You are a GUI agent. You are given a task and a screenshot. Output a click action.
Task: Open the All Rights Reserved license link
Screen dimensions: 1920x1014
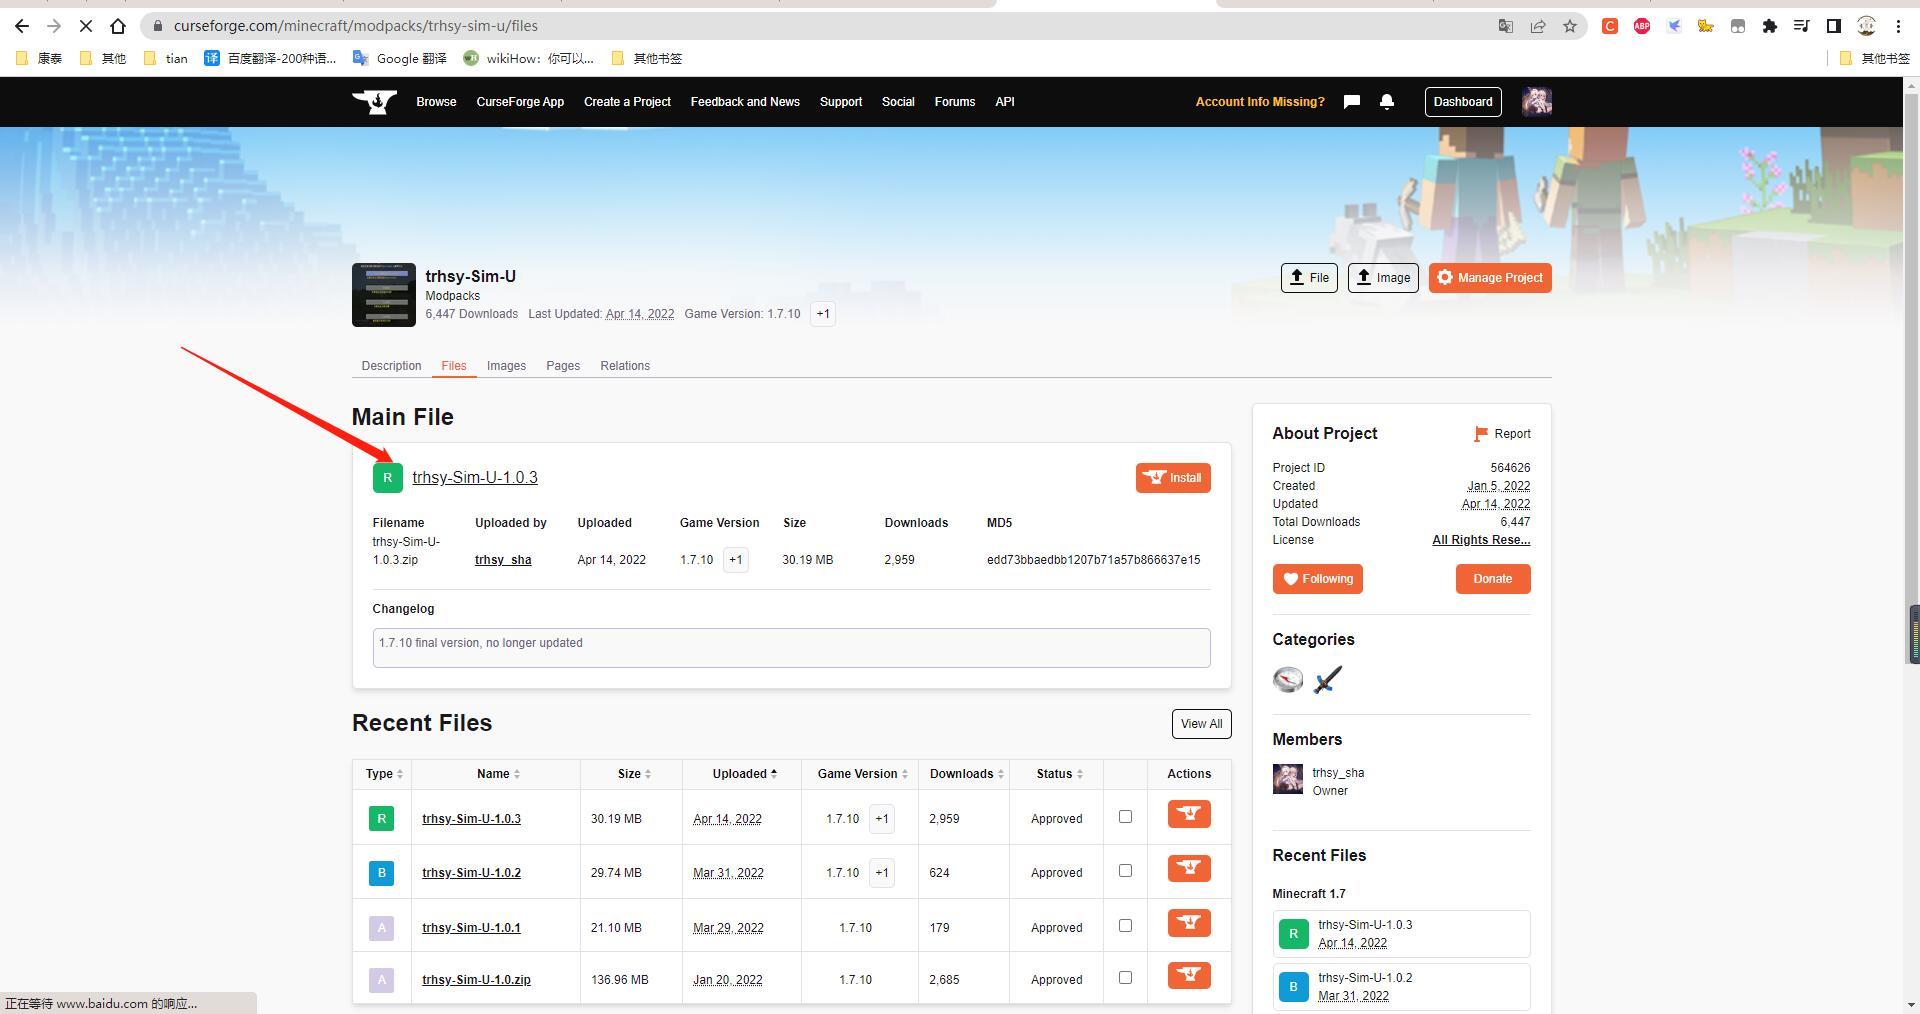pos(1481,540)
